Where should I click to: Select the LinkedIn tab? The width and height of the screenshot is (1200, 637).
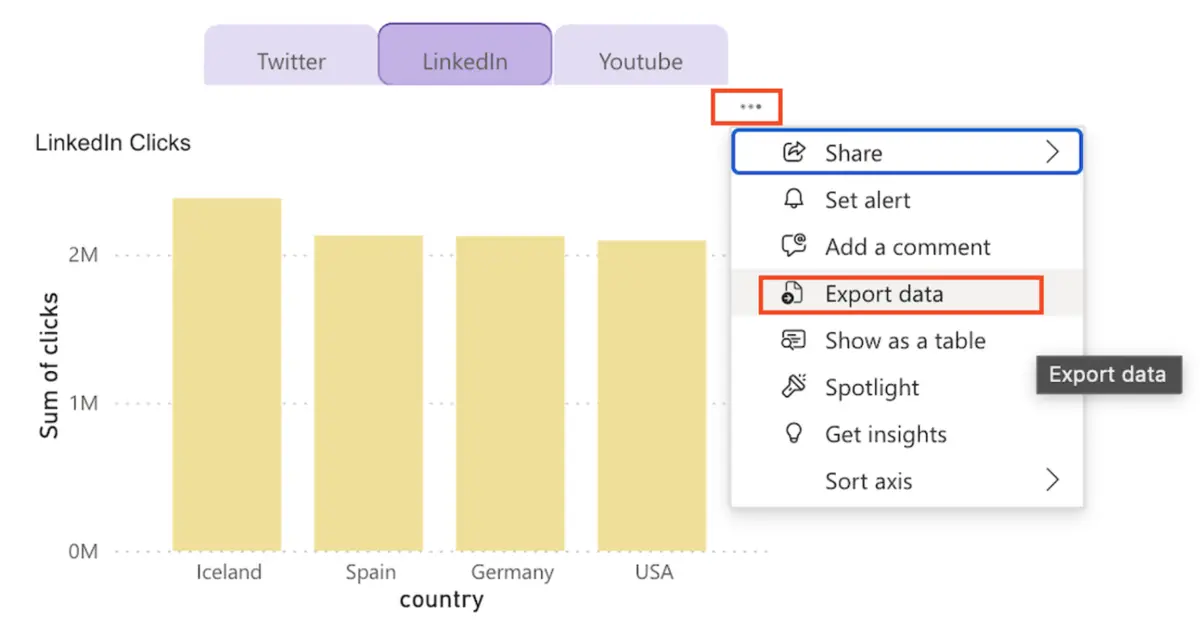[465, 55]
